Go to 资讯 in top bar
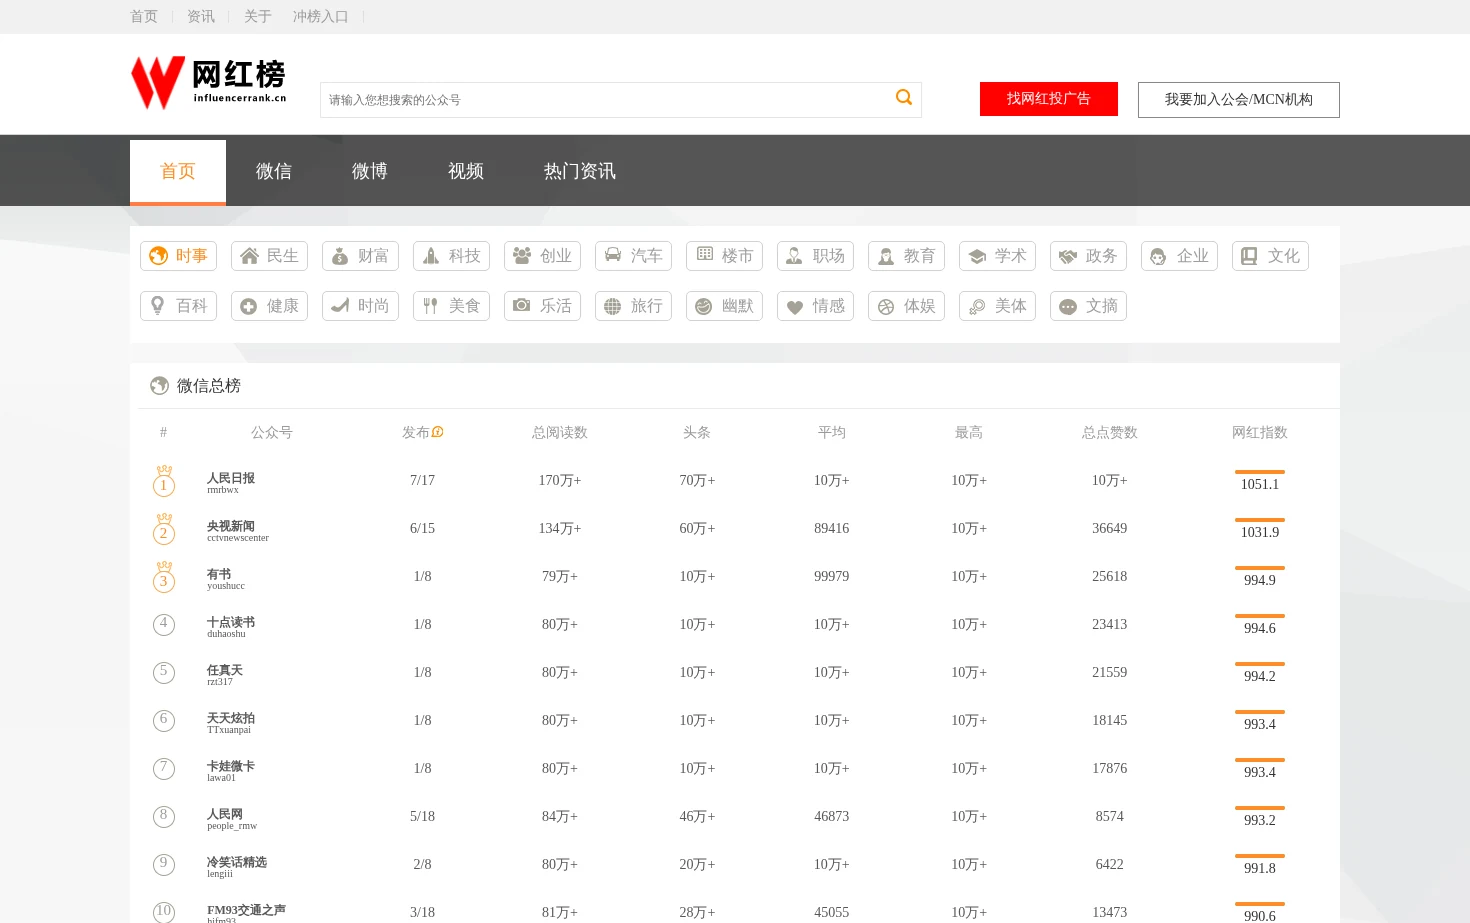The width and height of the screenshot is (1470, 923). click(201, 17)
